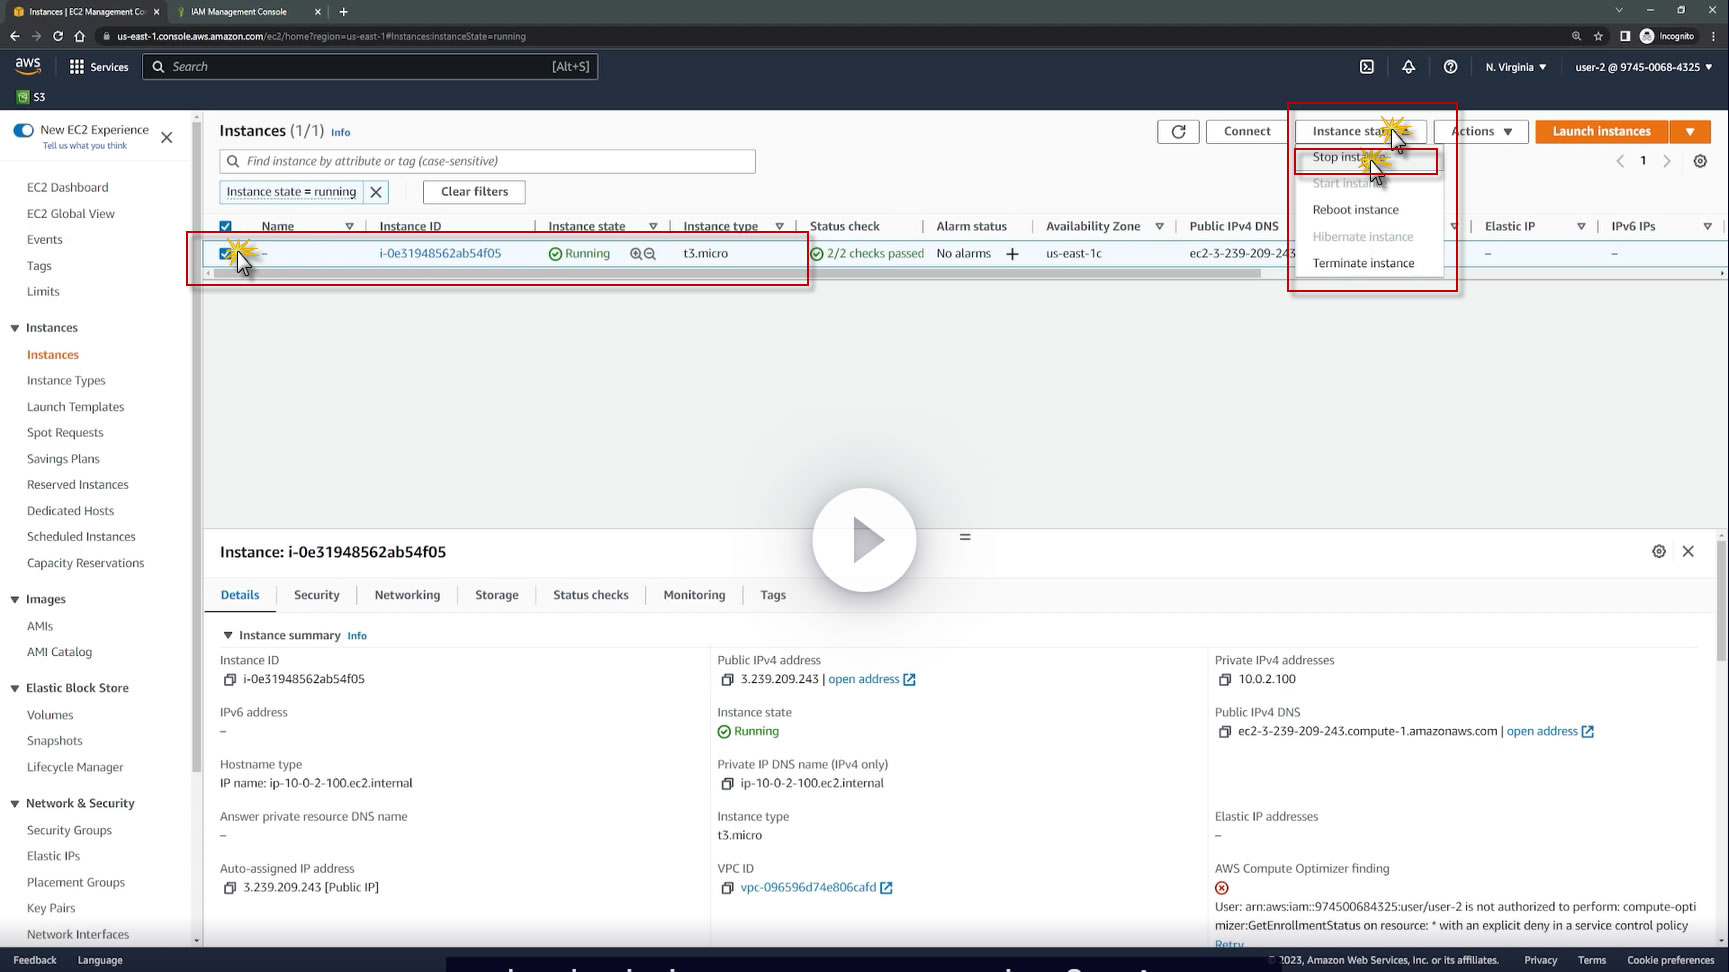The height and width of the screenshot is (972, 1729).
Task: Open the help question mark menu
Action: click(x=1450, y=67)
